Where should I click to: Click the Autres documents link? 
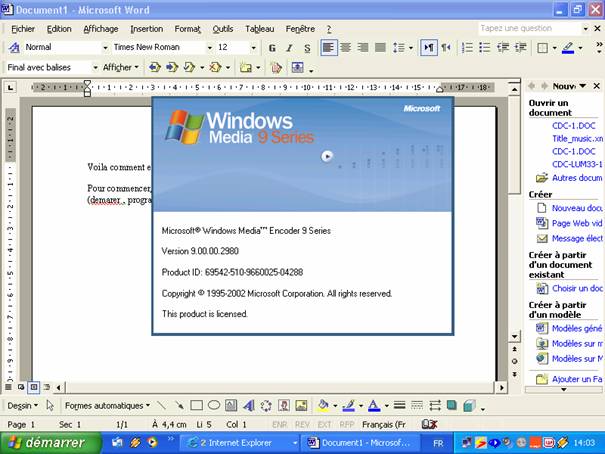[x=577, y=178]
